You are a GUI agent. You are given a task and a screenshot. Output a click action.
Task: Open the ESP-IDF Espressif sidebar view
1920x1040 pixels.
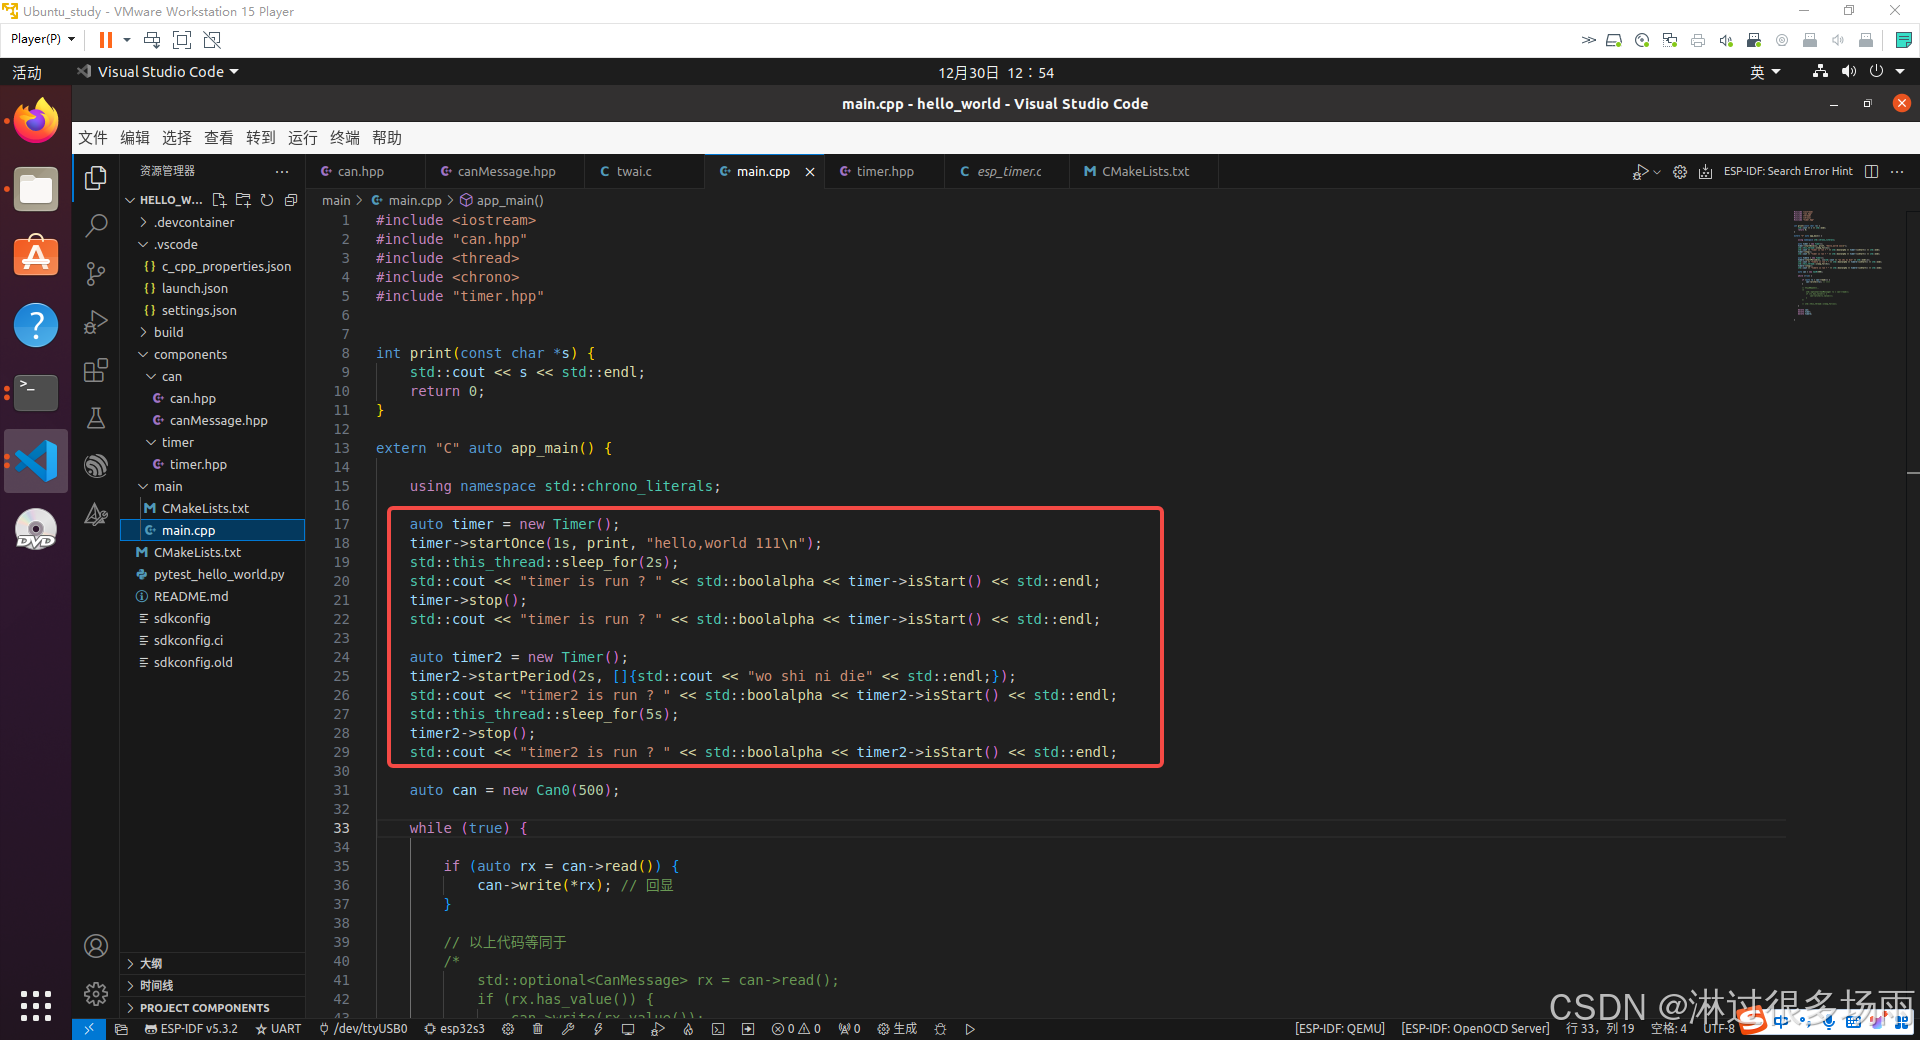96,466
